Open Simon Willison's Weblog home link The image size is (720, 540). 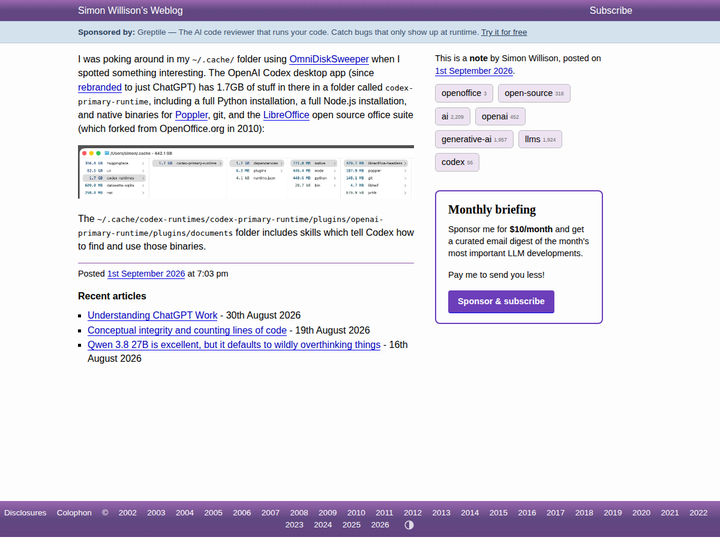pos(130,11)
